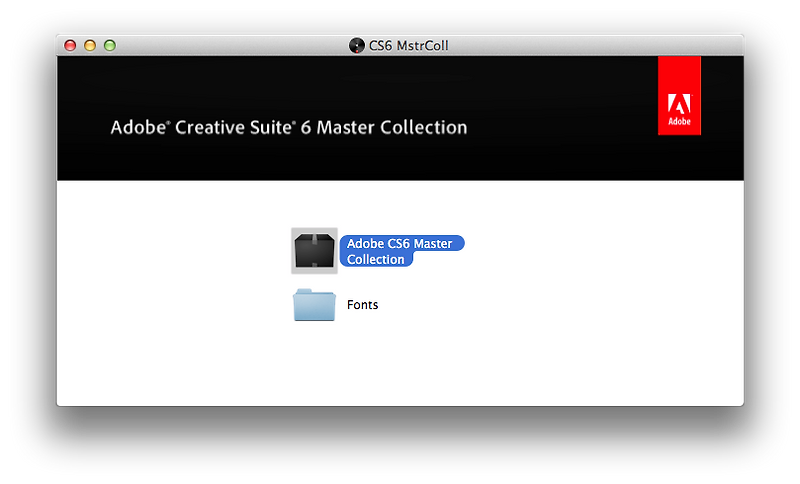The image size is (800, 484).
Task: Close the CS6 MstrColl window
Action: tap(70, 45)
